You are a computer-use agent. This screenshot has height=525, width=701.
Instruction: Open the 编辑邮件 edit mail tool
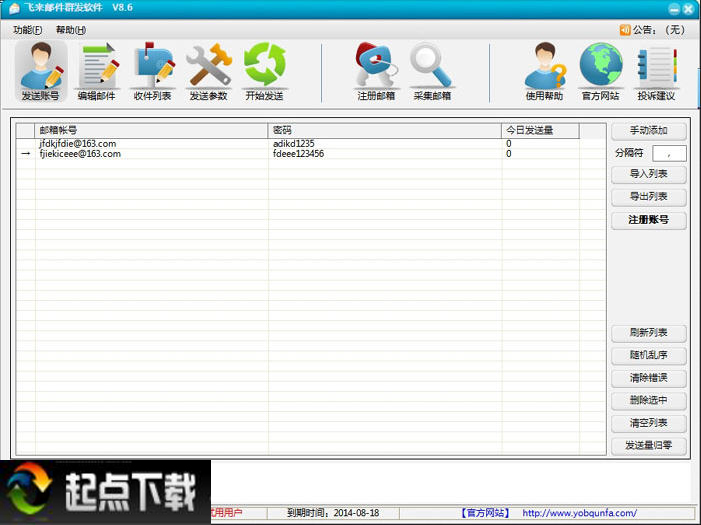[x=97, y=71]
